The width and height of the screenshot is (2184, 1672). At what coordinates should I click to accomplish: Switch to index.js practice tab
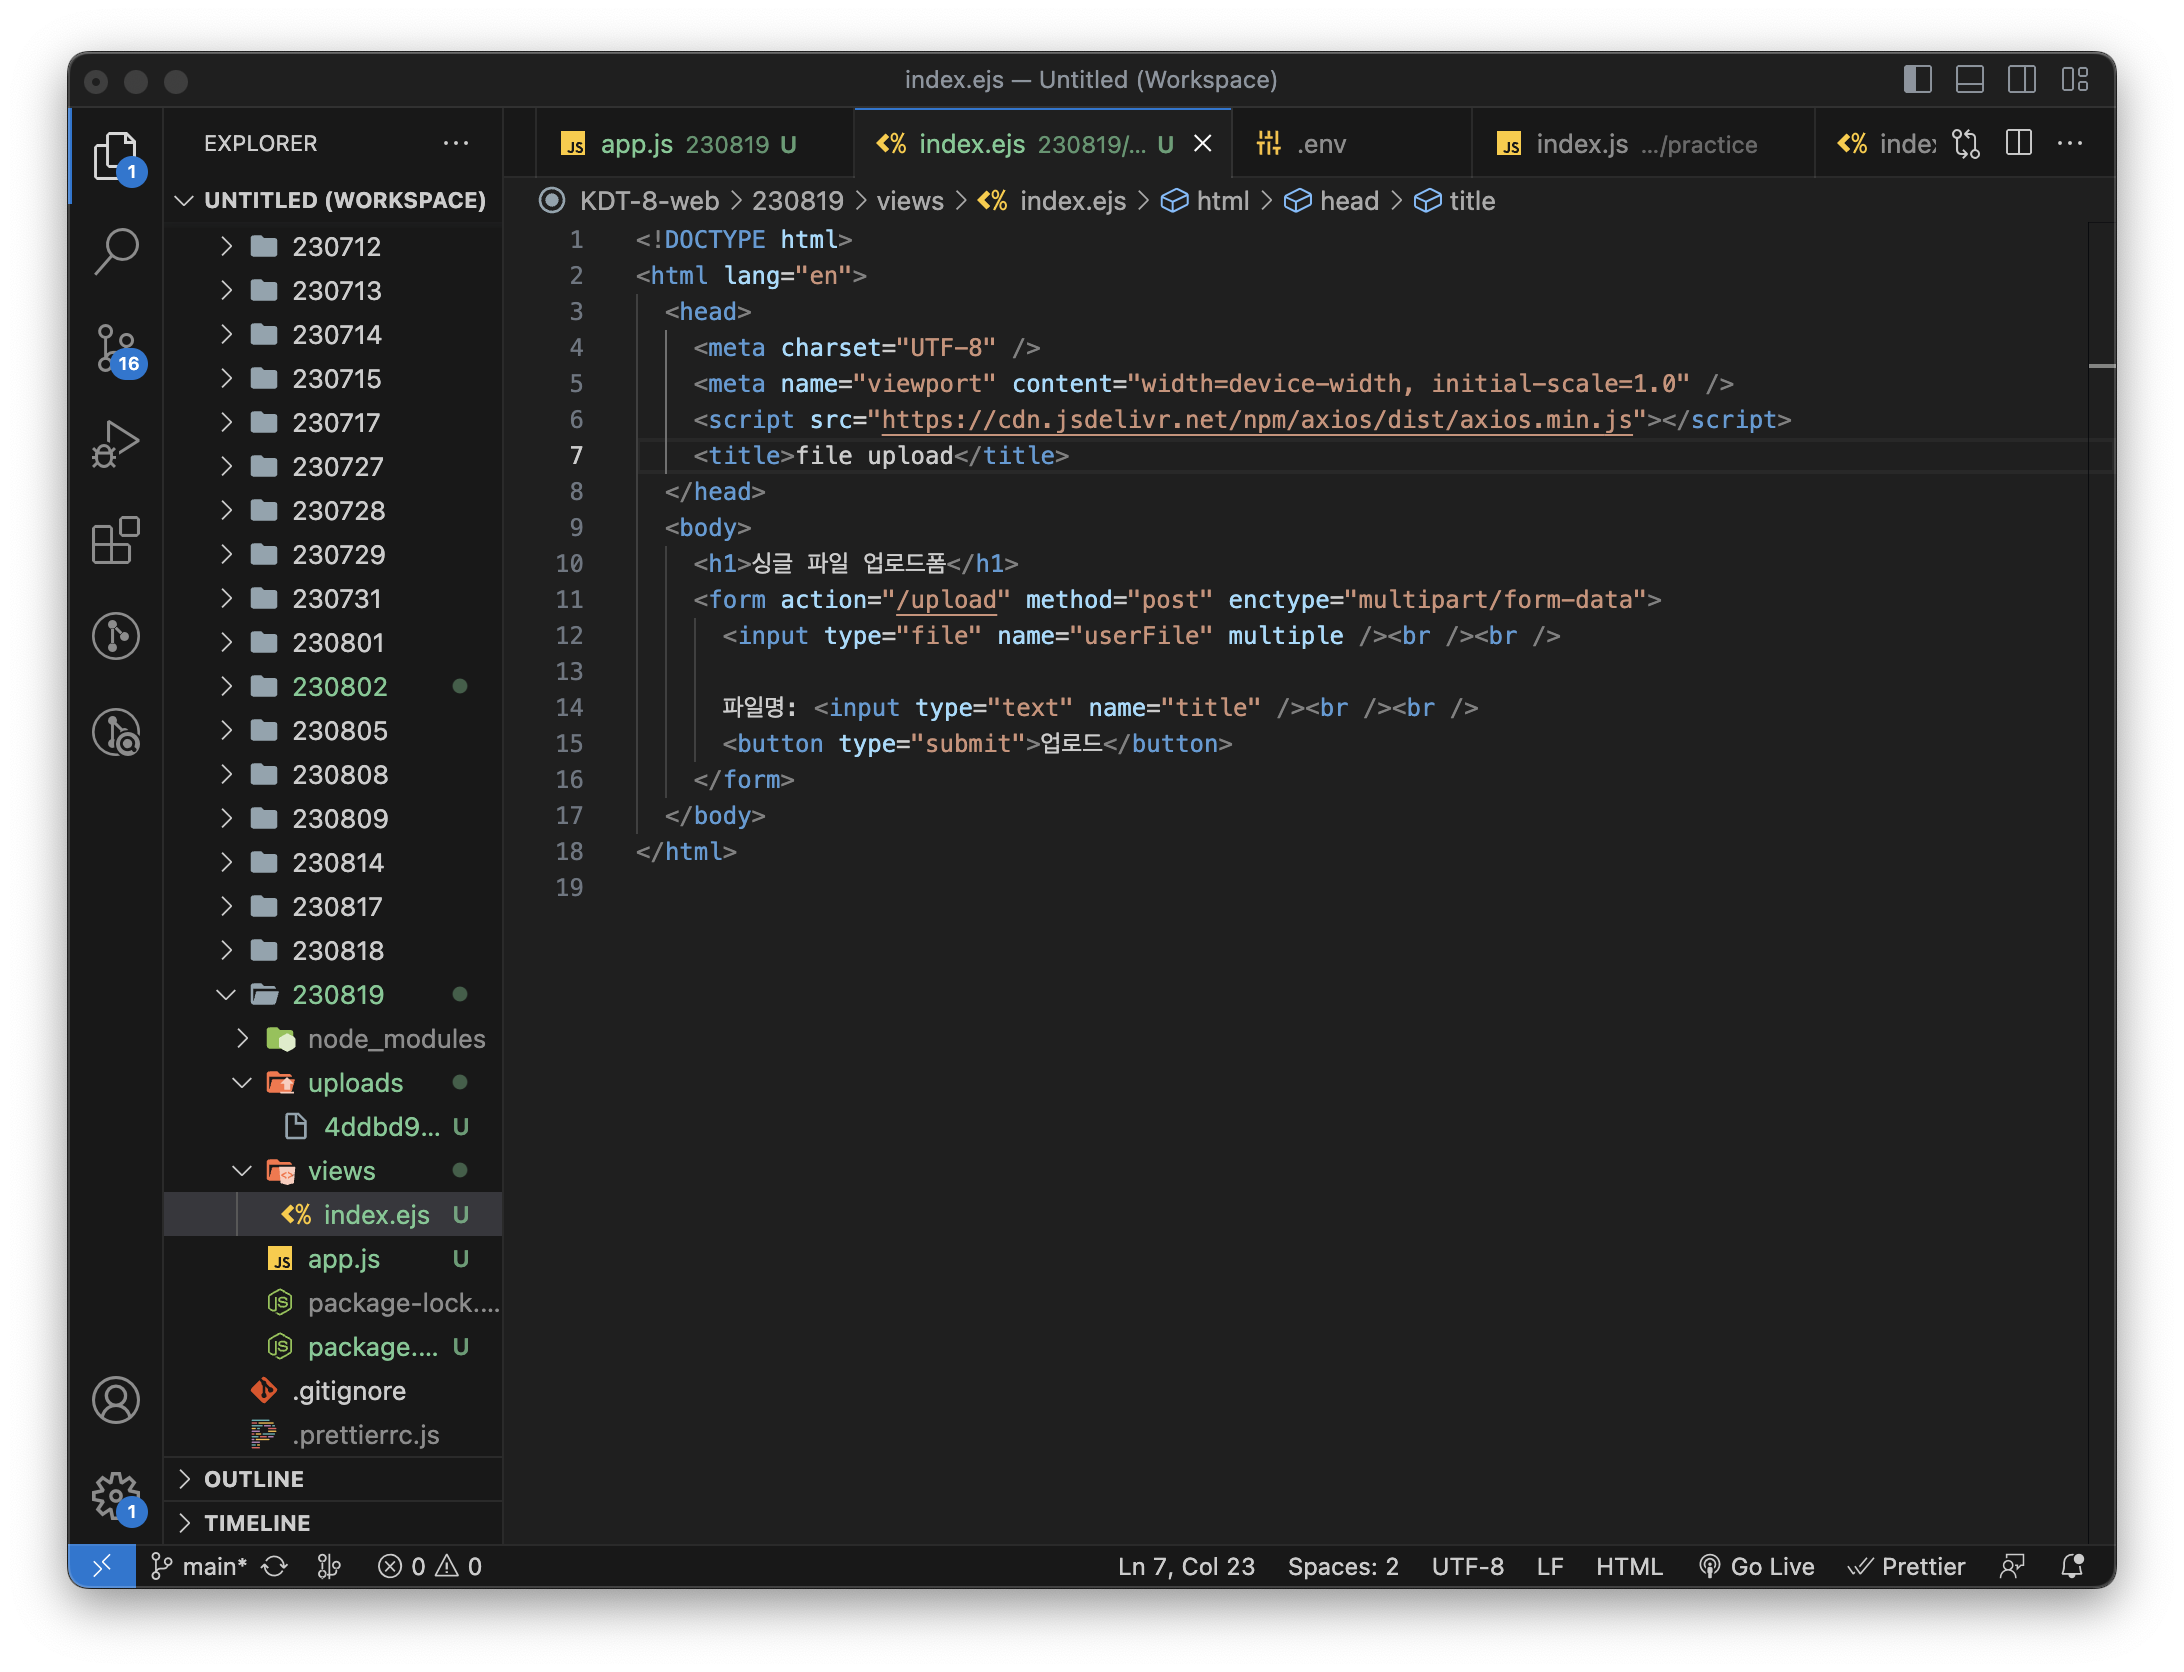click(x=1642, y=144)
